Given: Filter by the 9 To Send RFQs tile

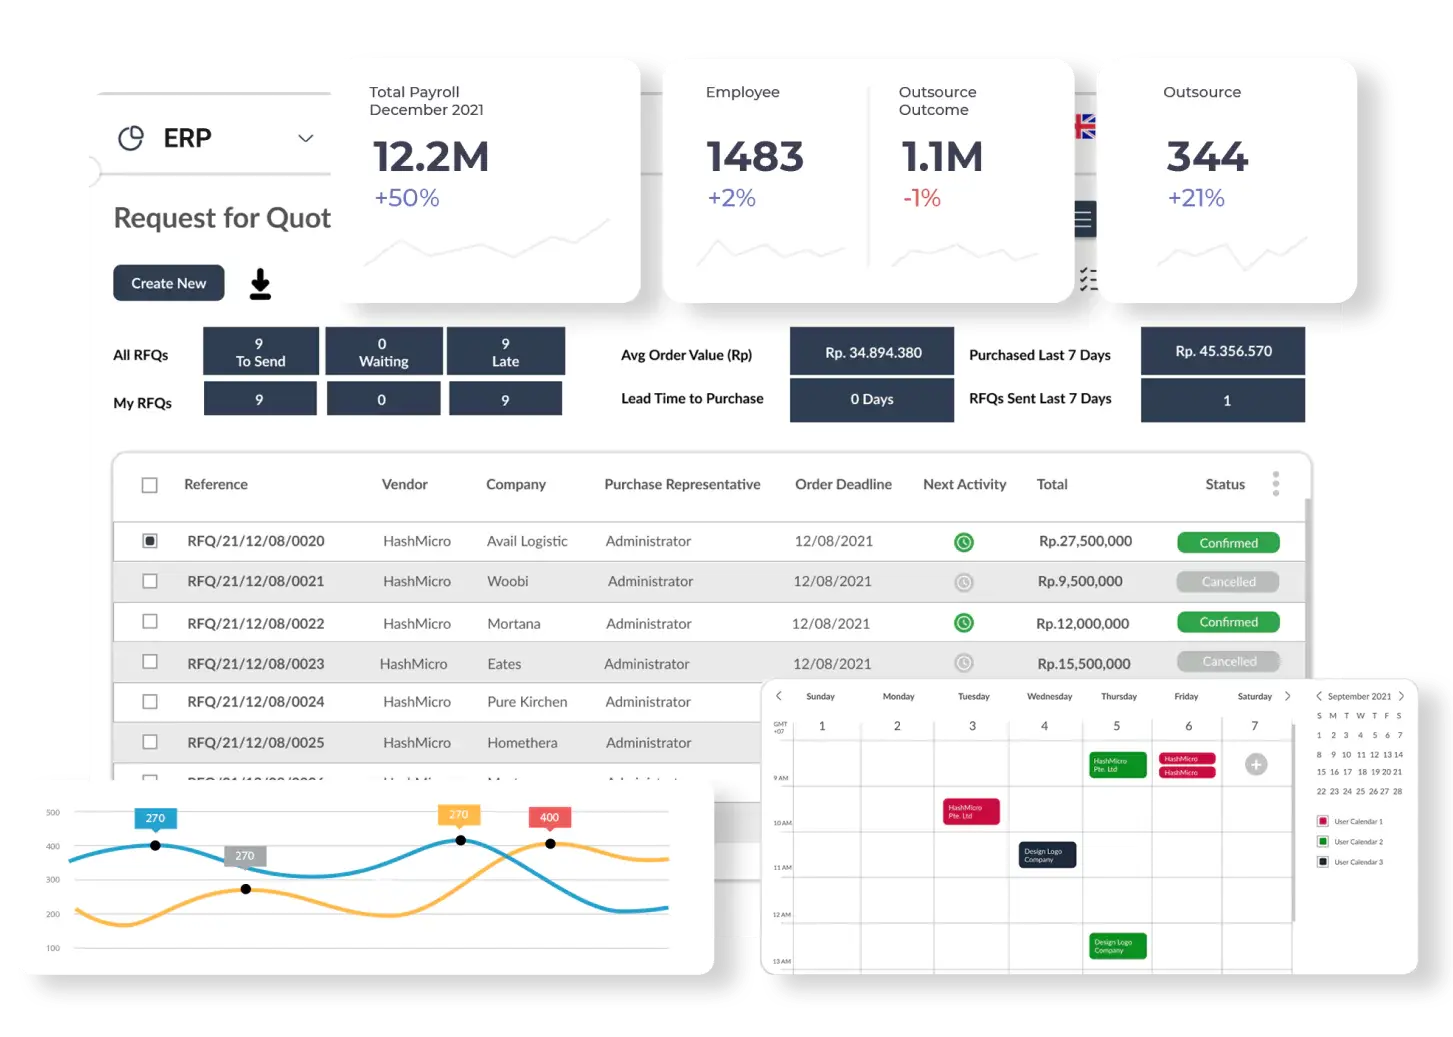Looking at the screenshot, I should pyautogui.click(x=261, y=352).
